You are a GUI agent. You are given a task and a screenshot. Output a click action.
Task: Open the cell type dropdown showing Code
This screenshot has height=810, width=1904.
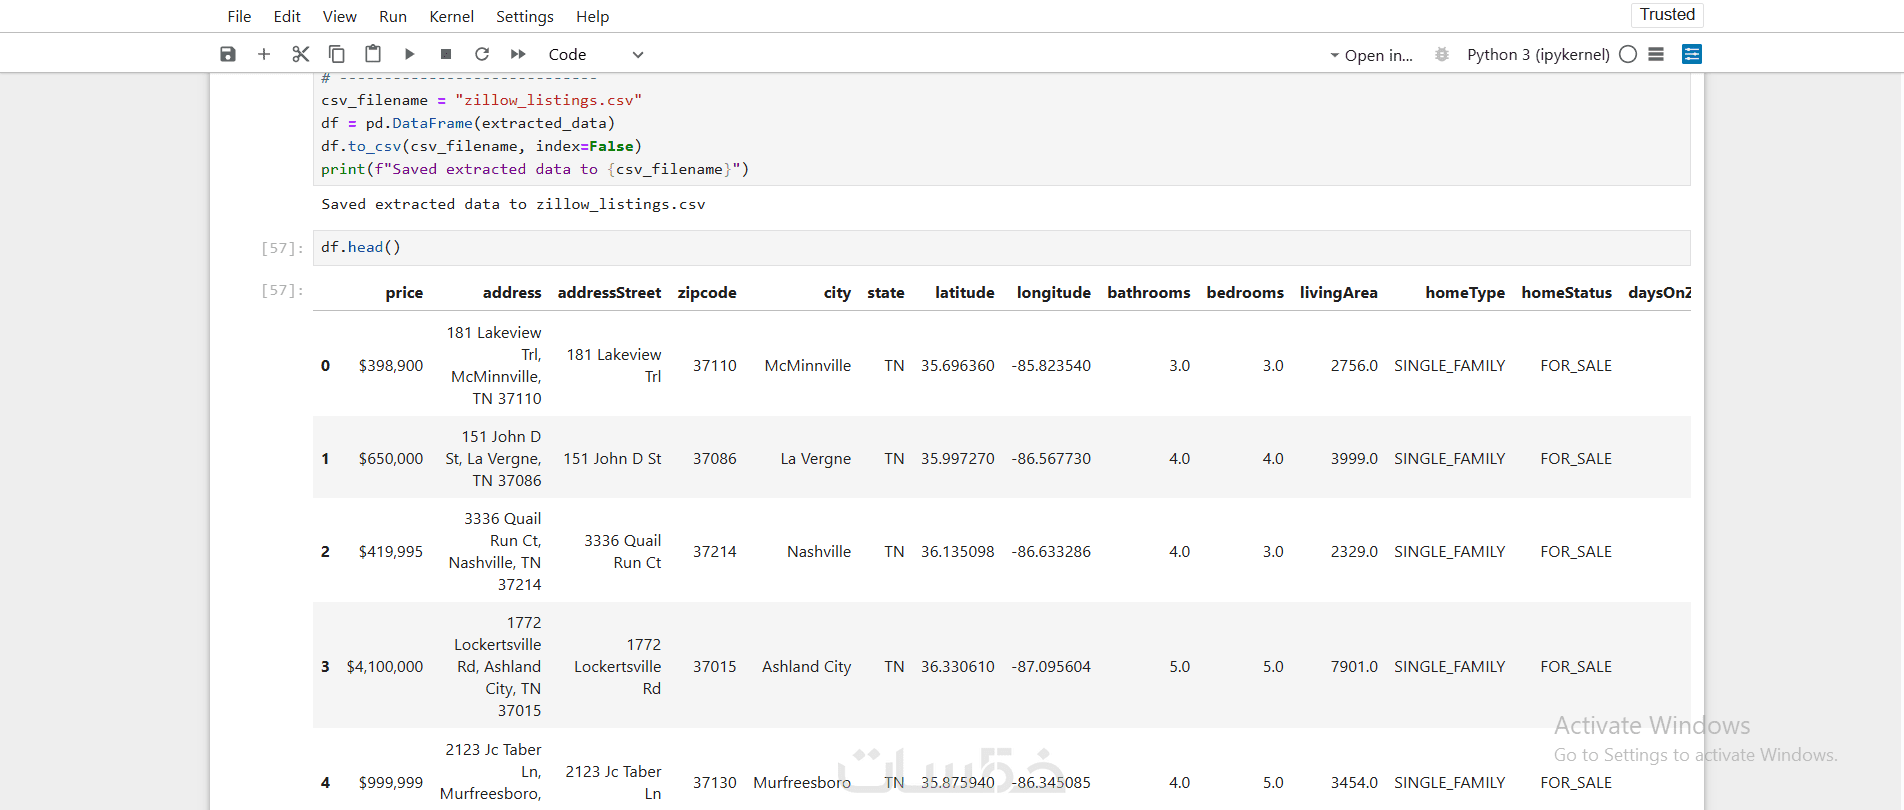tap(595, 55)
